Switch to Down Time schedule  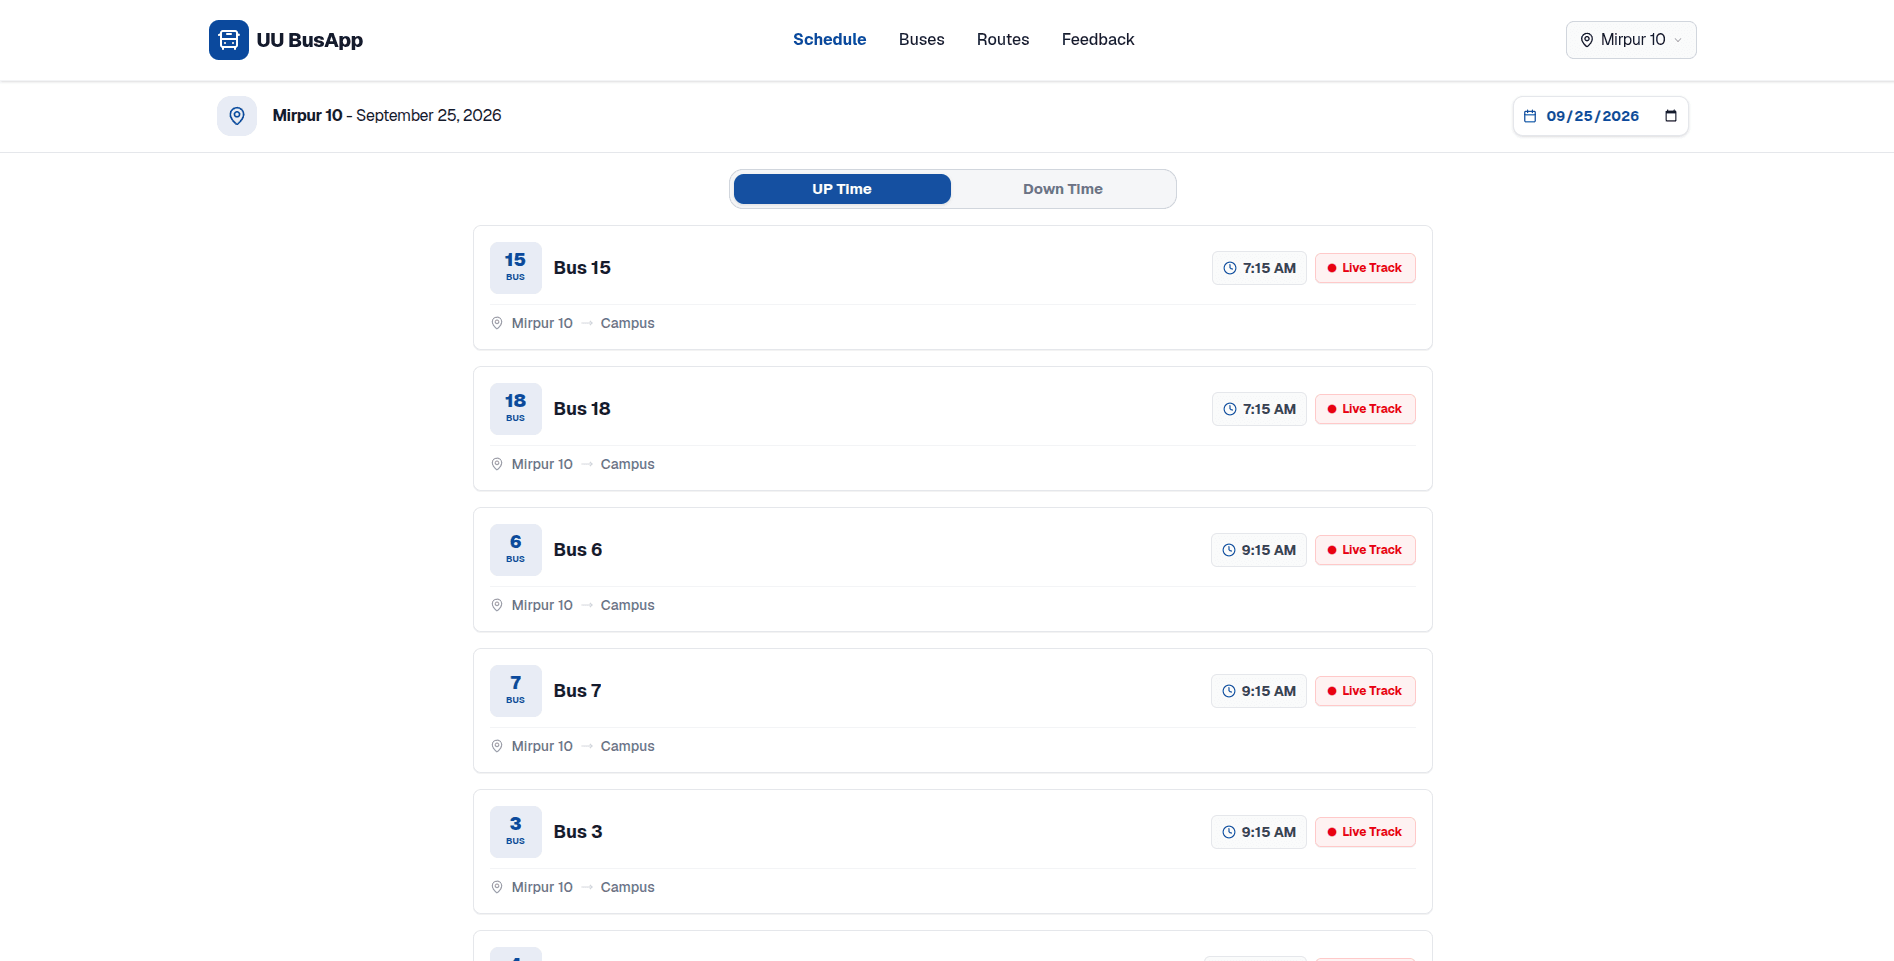[1063, 189]
